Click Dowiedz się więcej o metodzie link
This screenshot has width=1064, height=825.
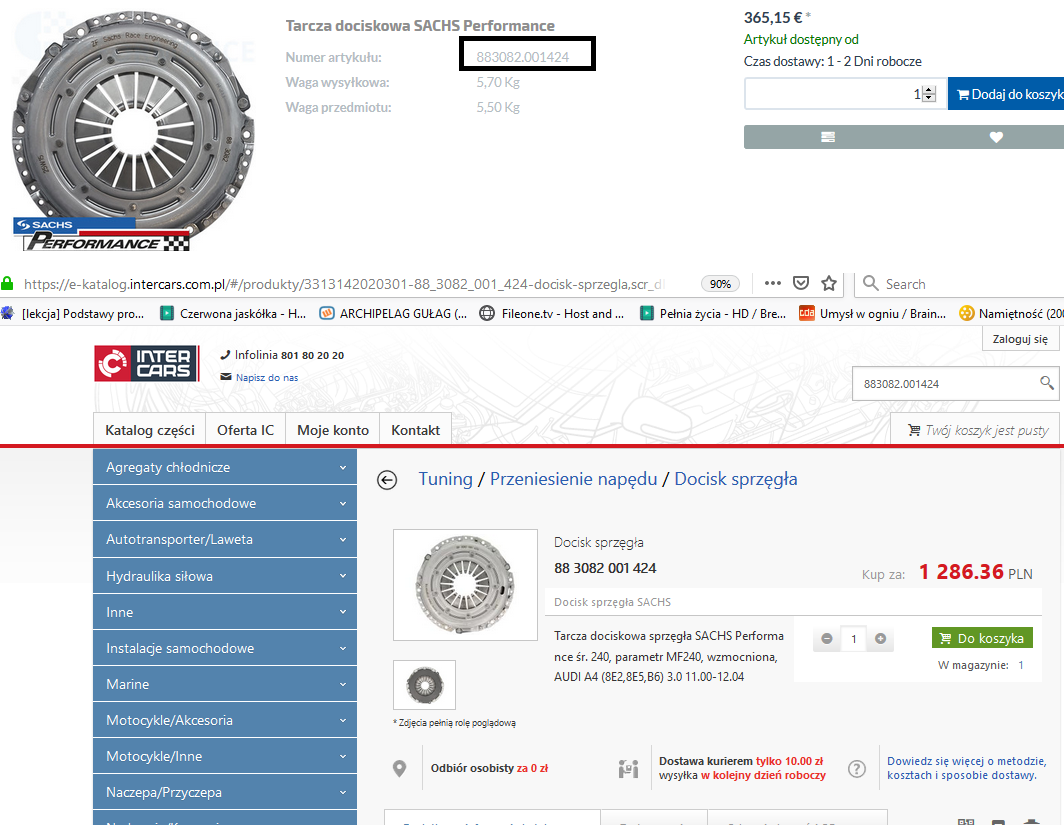[966, 768]
